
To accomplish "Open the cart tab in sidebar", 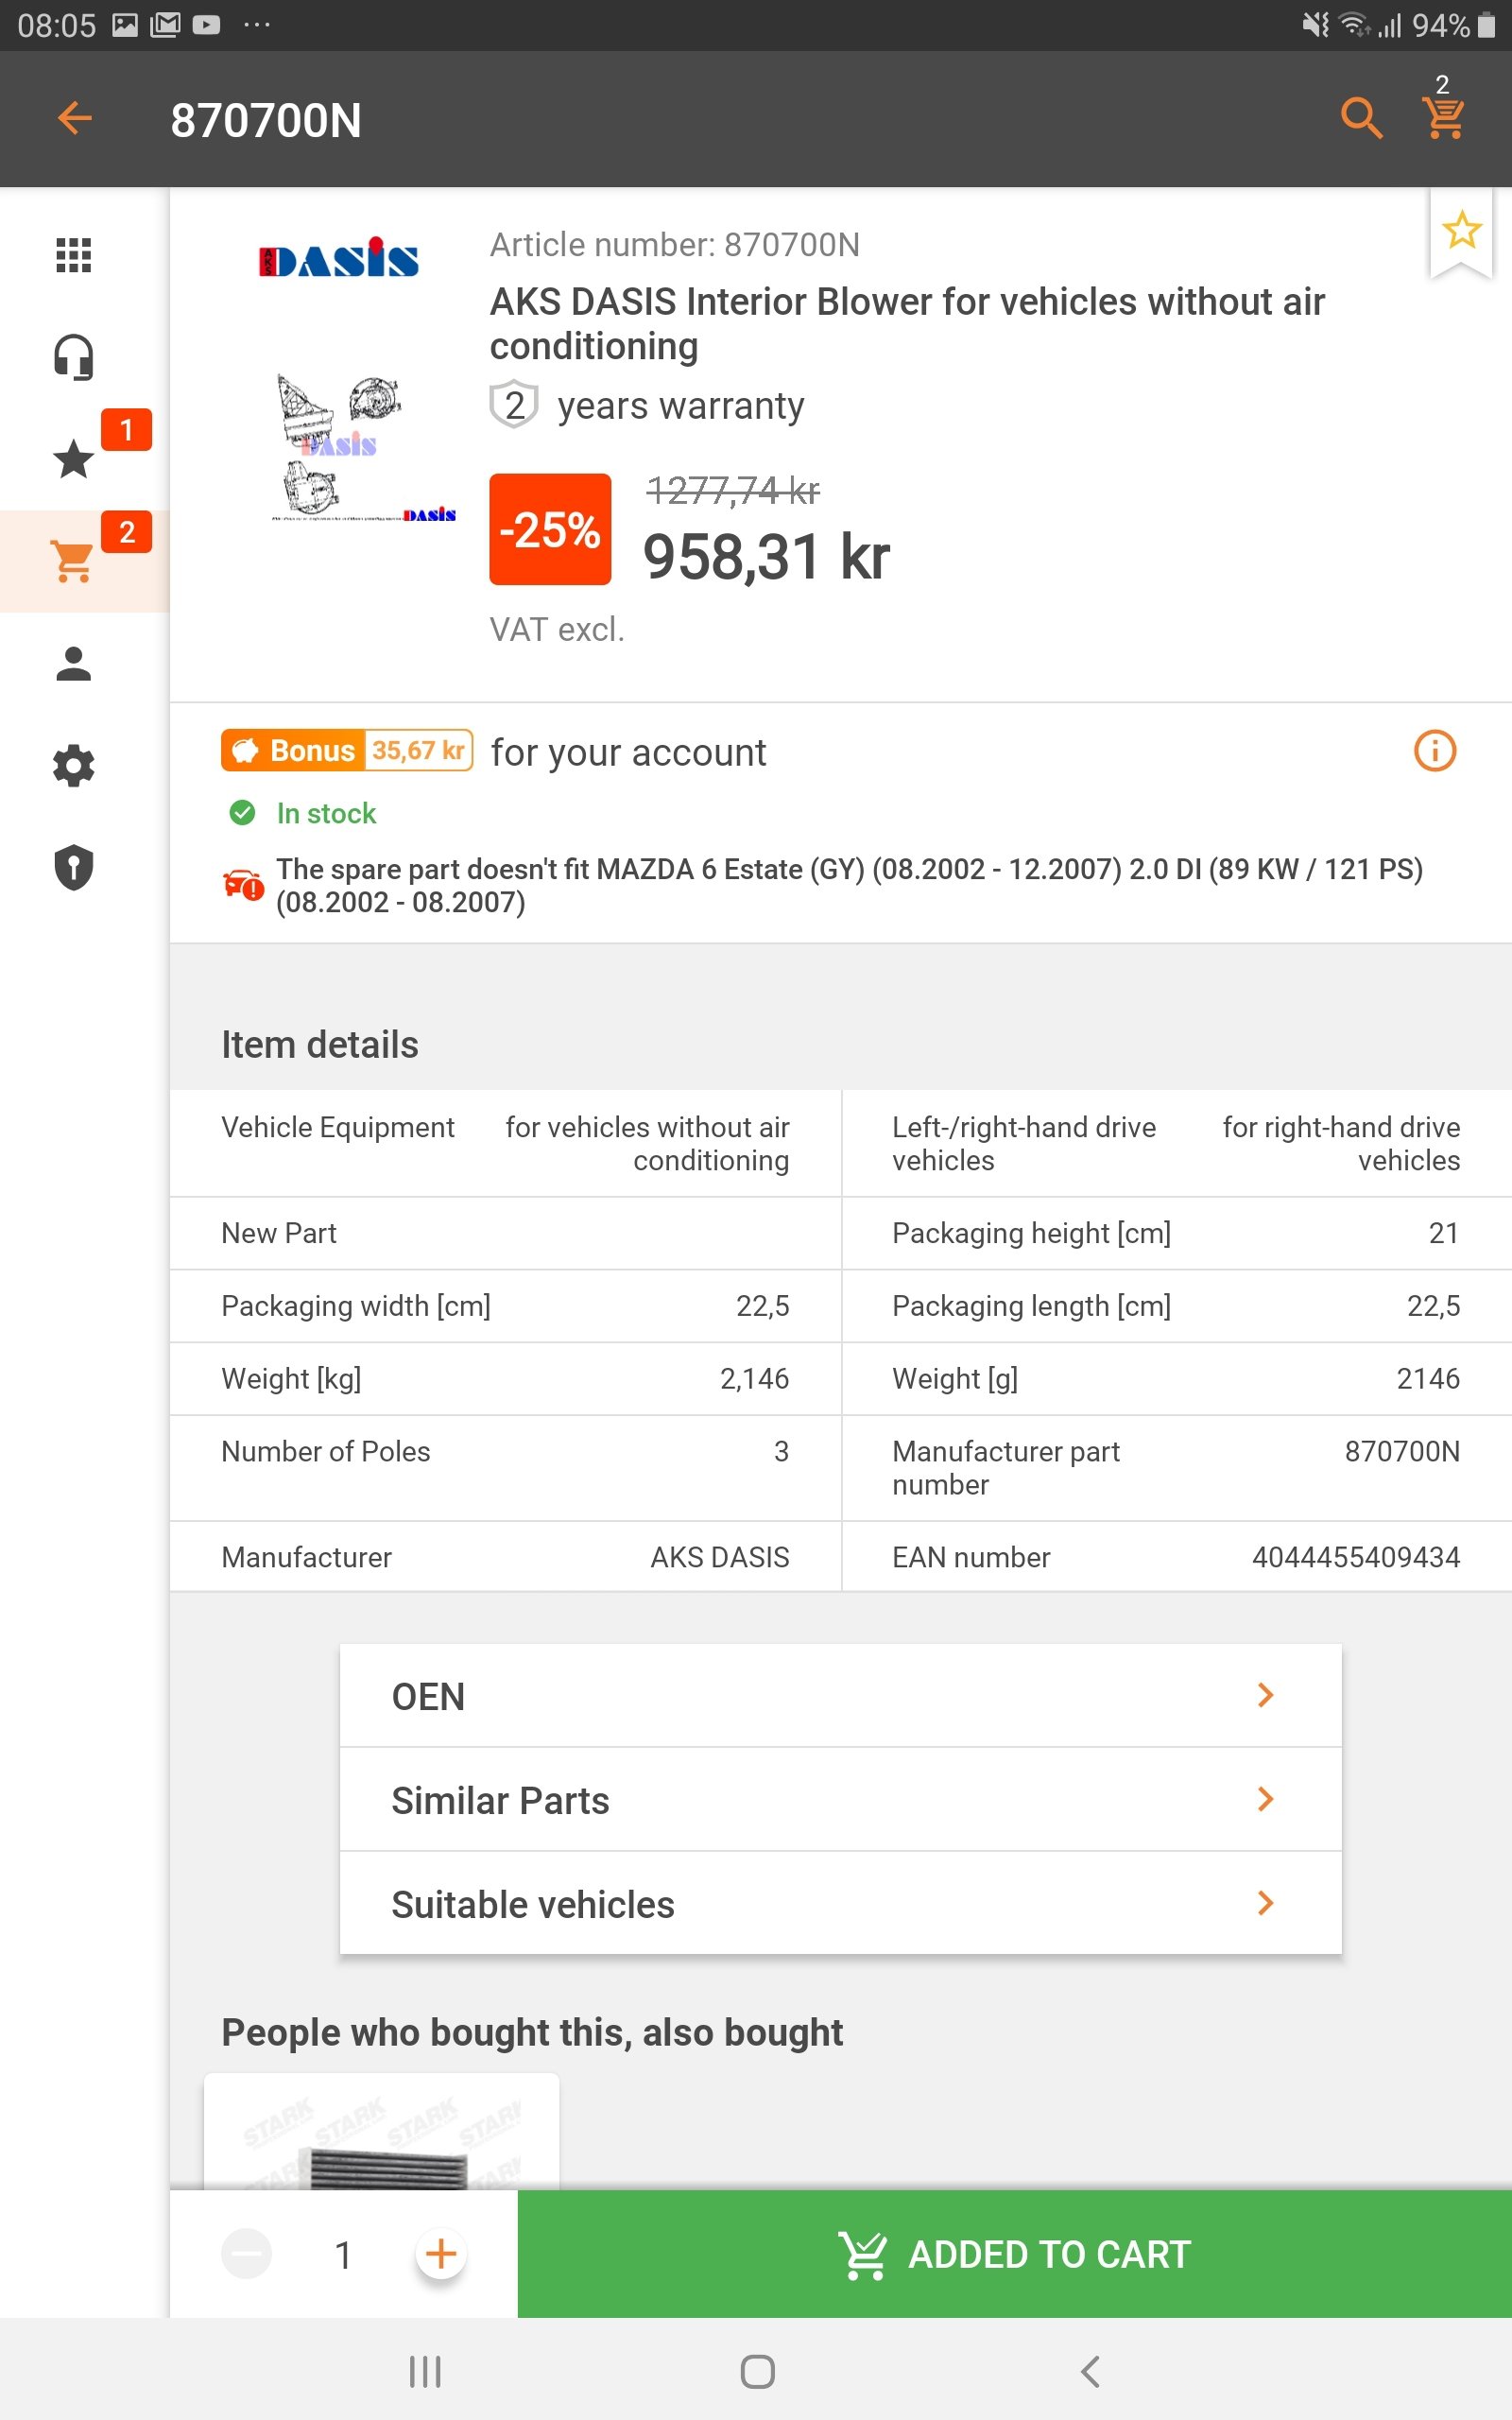I will pos(73,562).
